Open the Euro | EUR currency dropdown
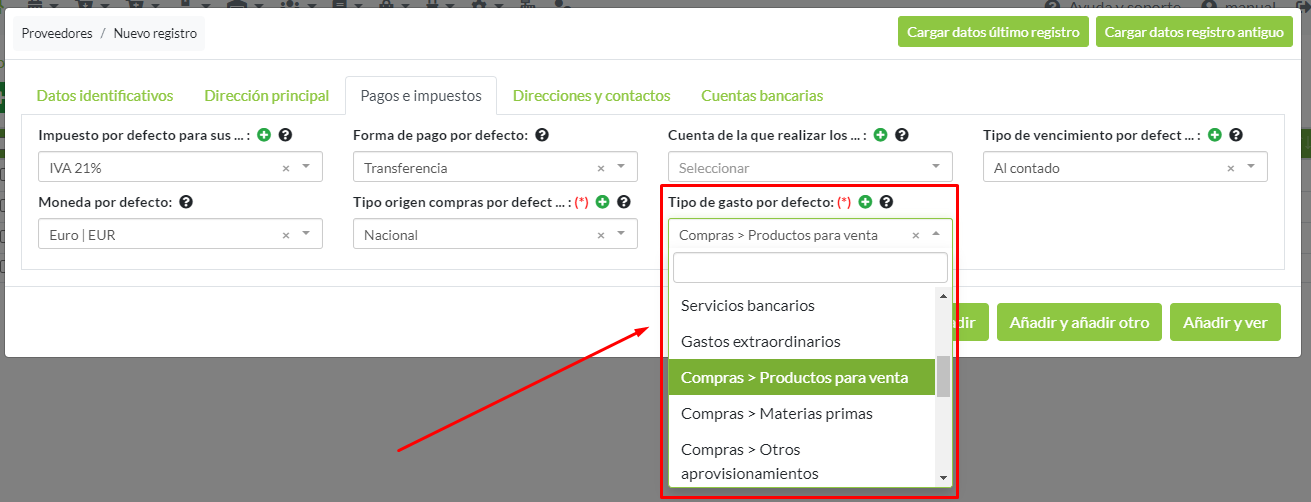This screenshot has height=502, width=1311. click(x=306, y=235)
